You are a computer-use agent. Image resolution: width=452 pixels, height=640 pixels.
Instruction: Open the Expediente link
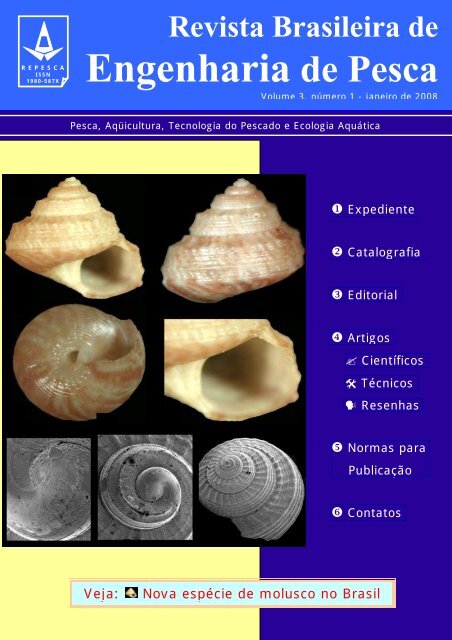pos(381,209)
